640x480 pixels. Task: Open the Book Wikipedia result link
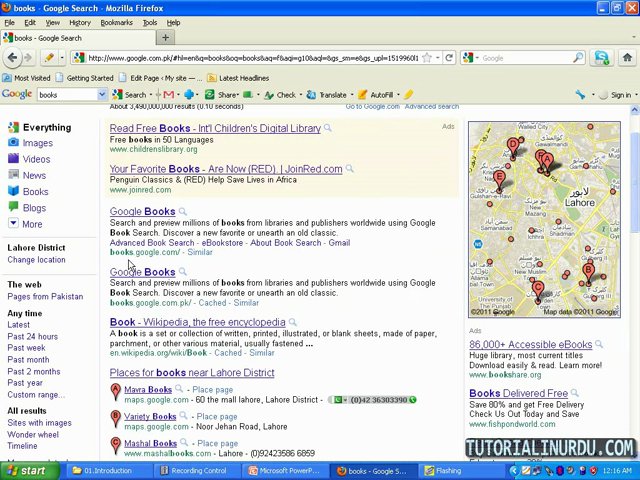coord(197,323)
